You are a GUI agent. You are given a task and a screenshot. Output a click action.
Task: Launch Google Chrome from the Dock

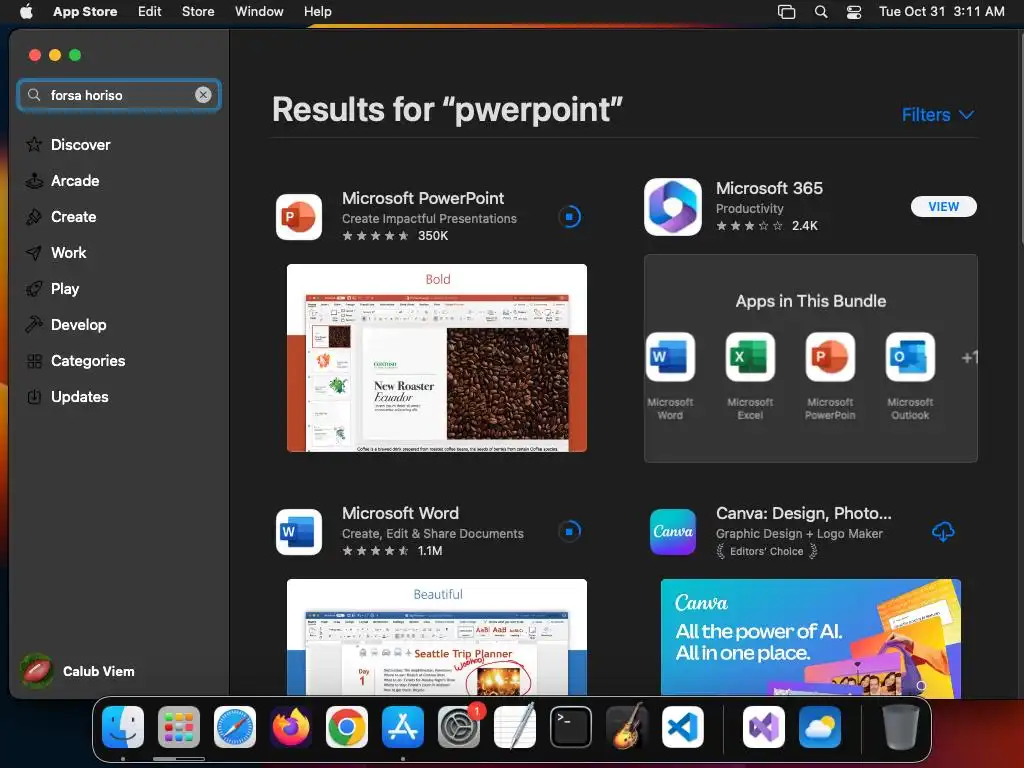click(347, 727)
